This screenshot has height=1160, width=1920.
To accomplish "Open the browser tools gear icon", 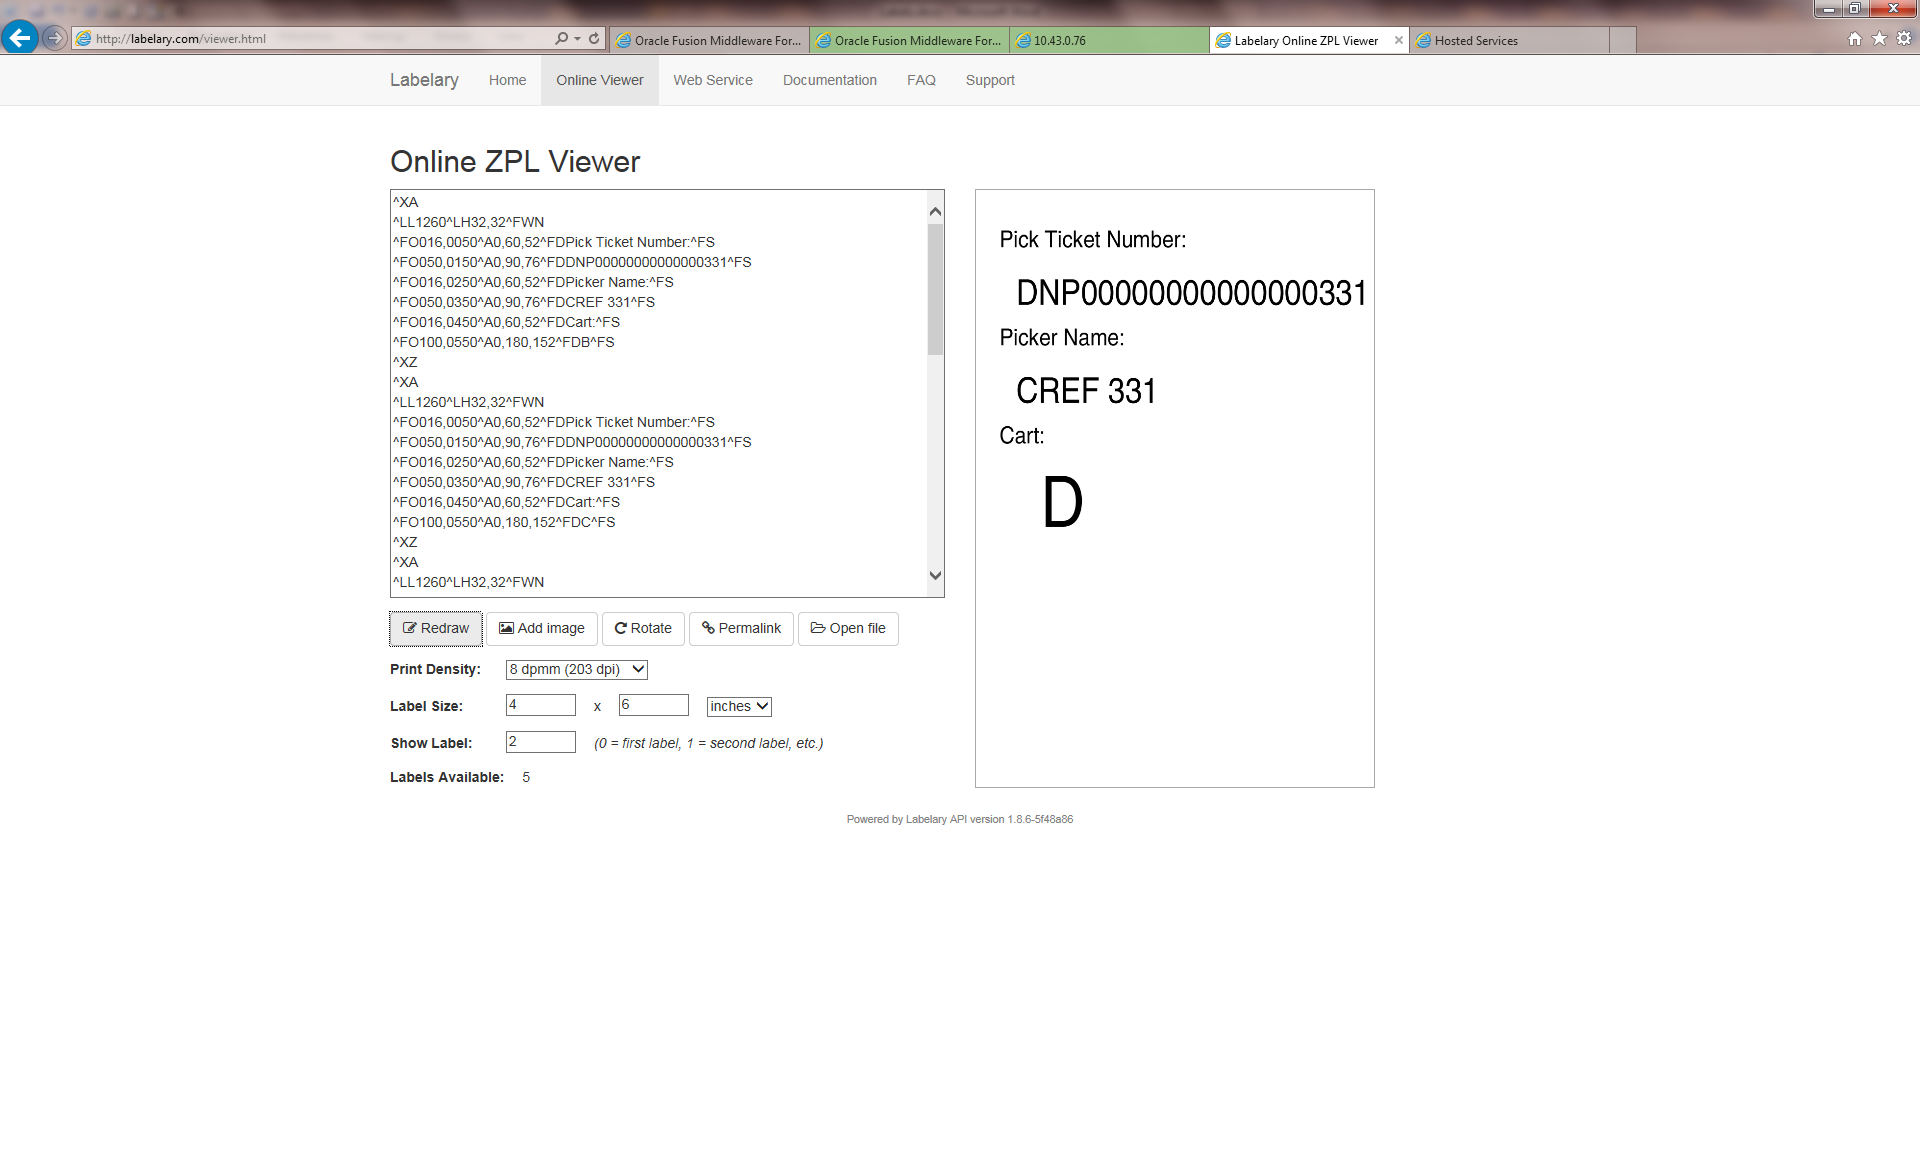I will point(1904,39).
